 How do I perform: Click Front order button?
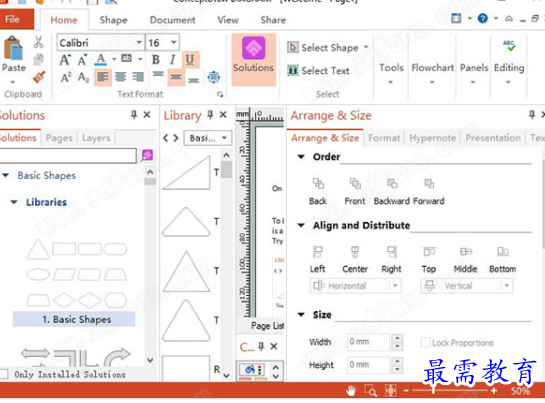click(x=355, y=191)
